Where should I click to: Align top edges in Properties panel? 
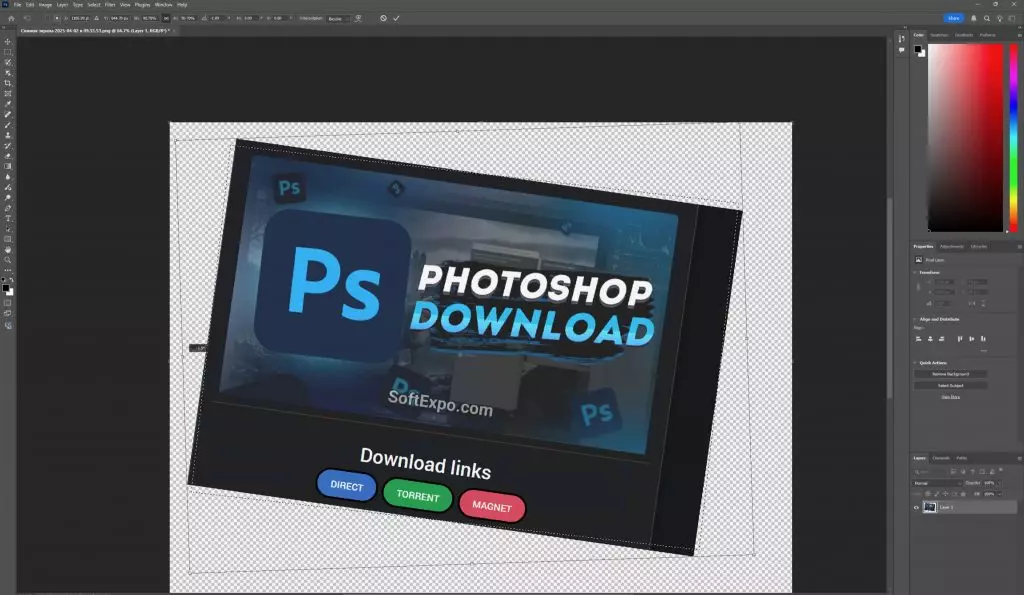[959, 339]
